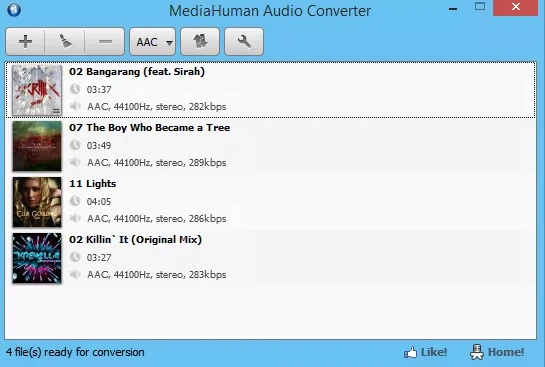The image size is (545, 367).
Task: Open the Home! website link
Action: coord(497,352)
